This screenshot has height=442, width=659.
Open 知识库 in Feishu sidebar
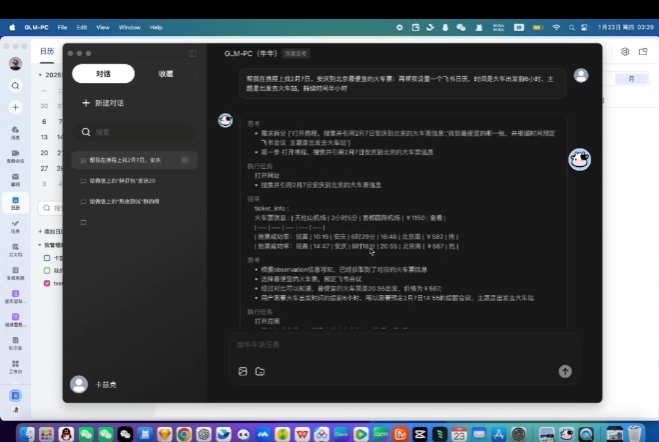[x=16, y=343]
